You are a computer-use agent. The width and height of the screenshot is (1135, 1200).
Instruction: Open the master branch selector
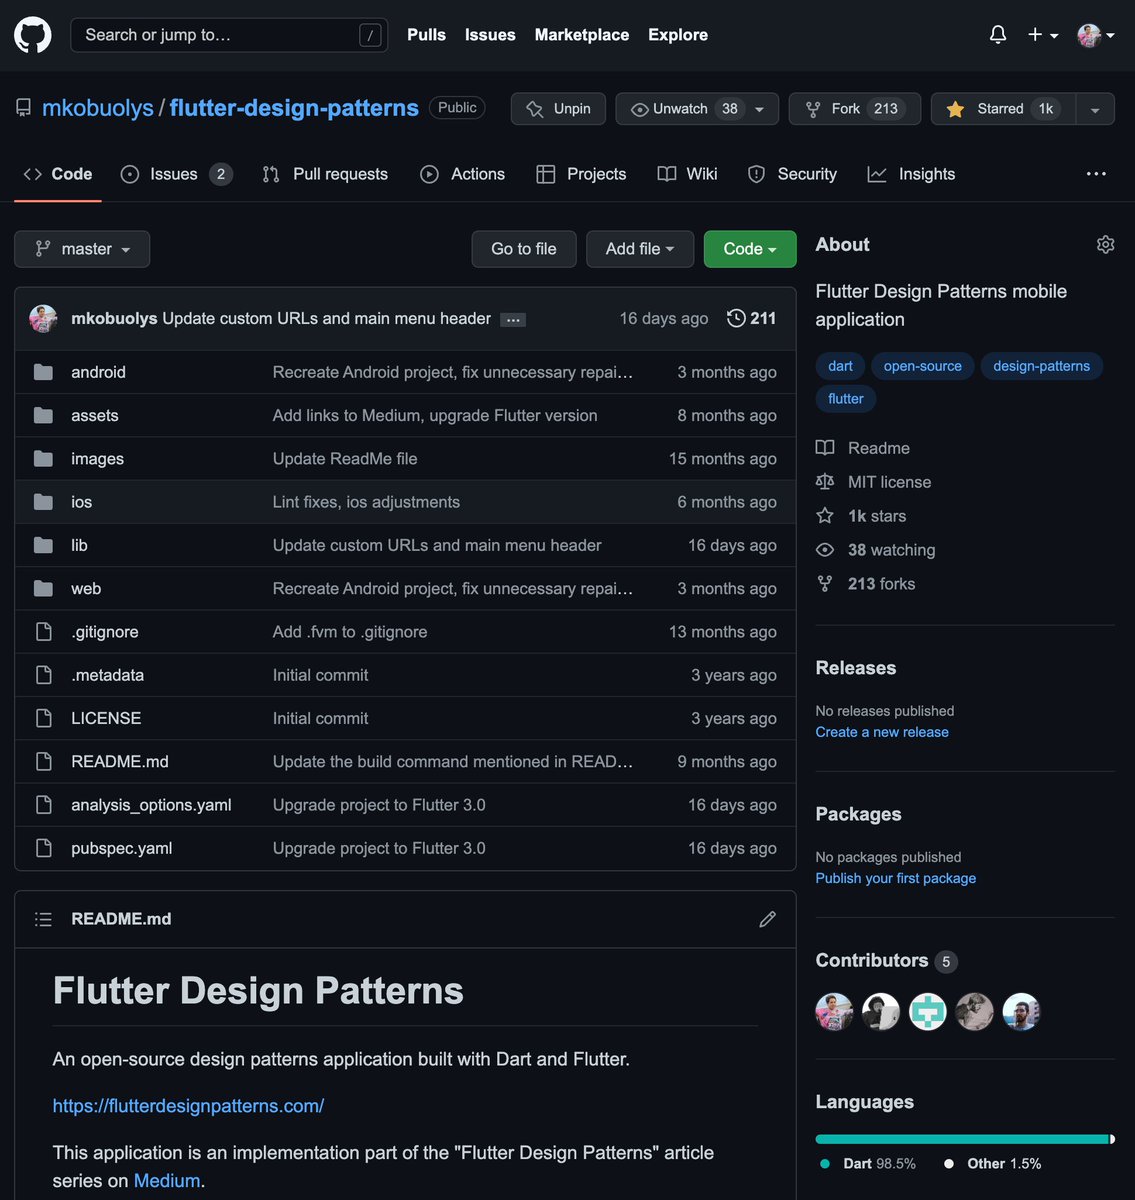coord(82,249)
